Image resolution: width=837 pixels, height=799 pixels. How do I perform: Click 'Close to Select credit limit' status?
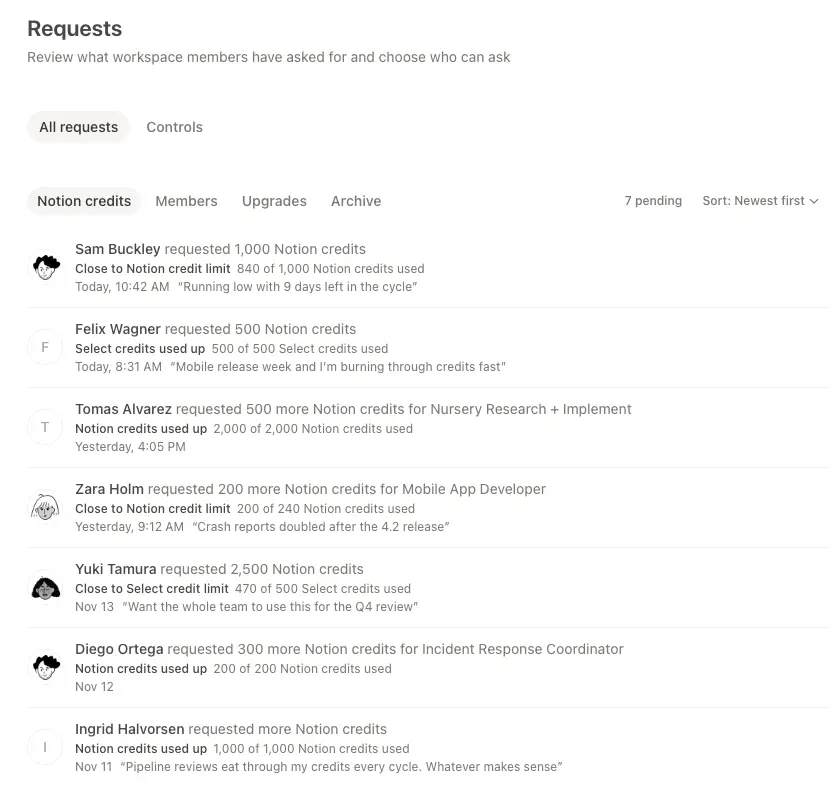(152, 589)
